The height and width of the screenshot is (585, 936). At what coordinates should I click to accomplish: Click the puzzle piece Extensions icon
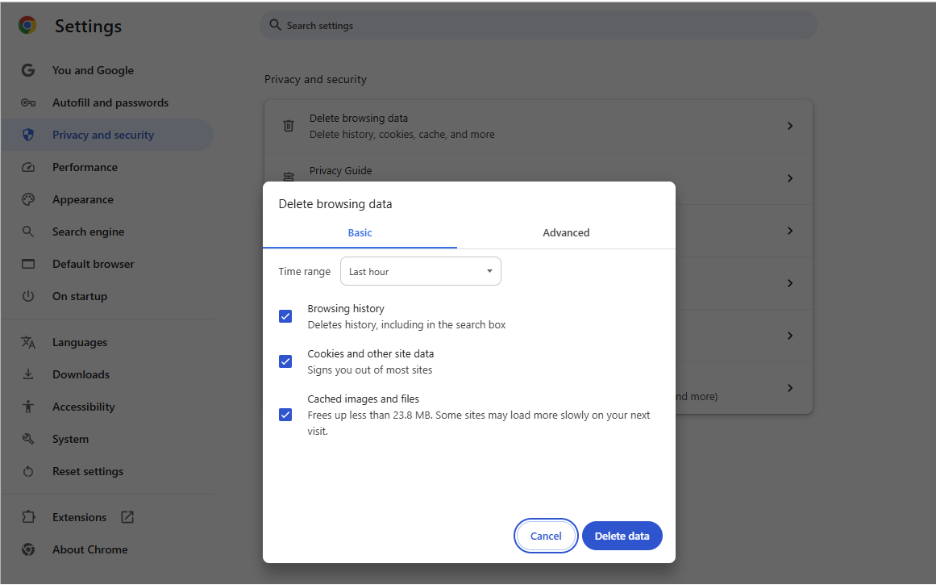click(x=28, y=517)
